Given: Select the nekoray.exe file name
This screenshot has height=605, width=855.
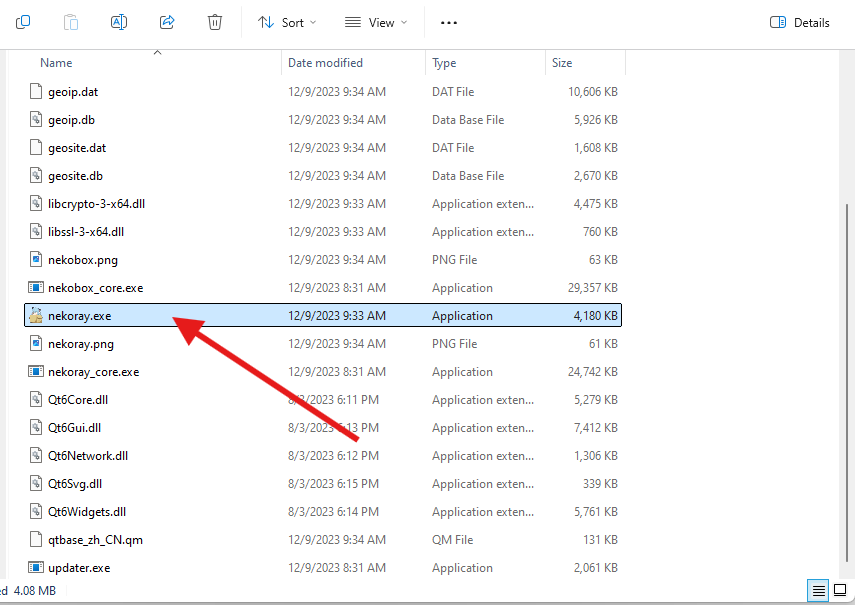Looking at the screenshot, I should coord(80,316).
